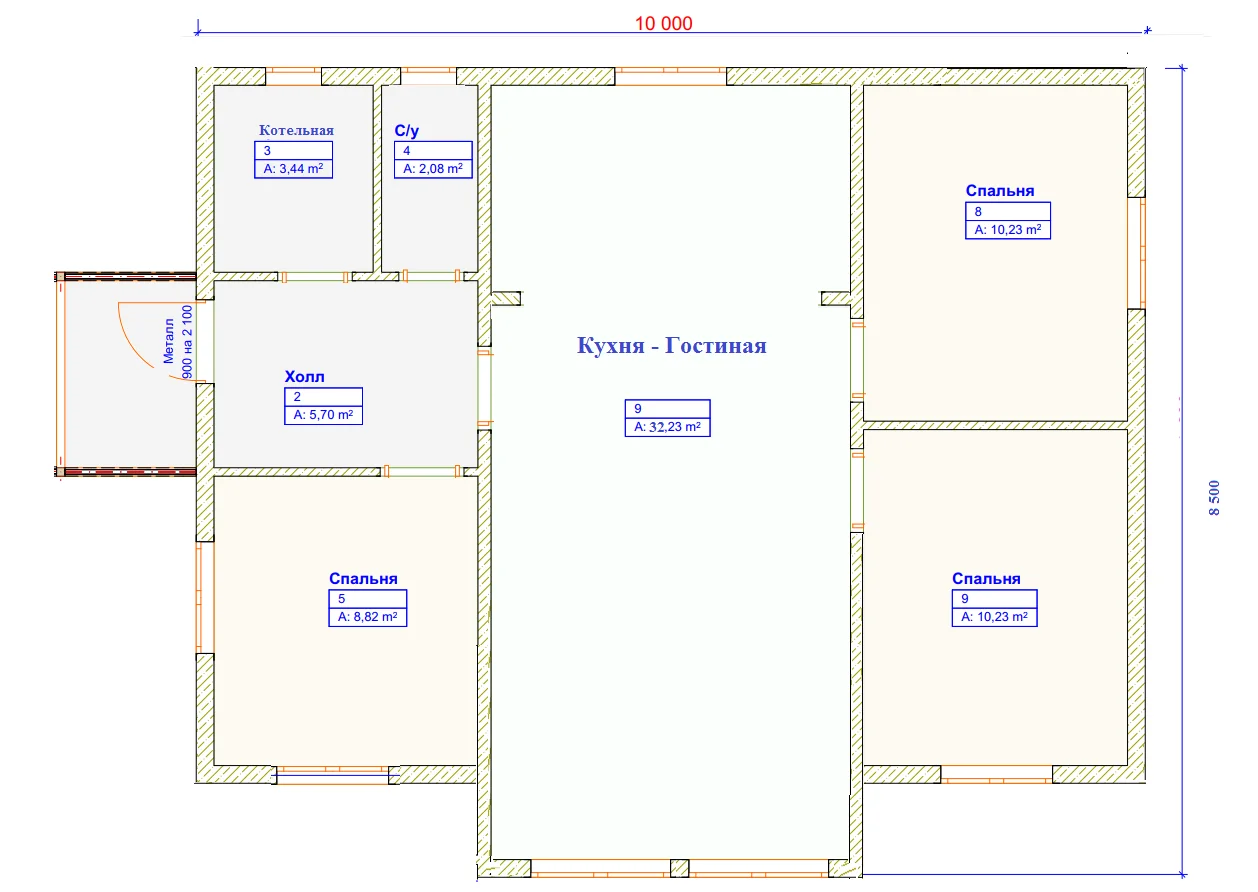Click the "Котельная" room label

[x=296, y=130]
